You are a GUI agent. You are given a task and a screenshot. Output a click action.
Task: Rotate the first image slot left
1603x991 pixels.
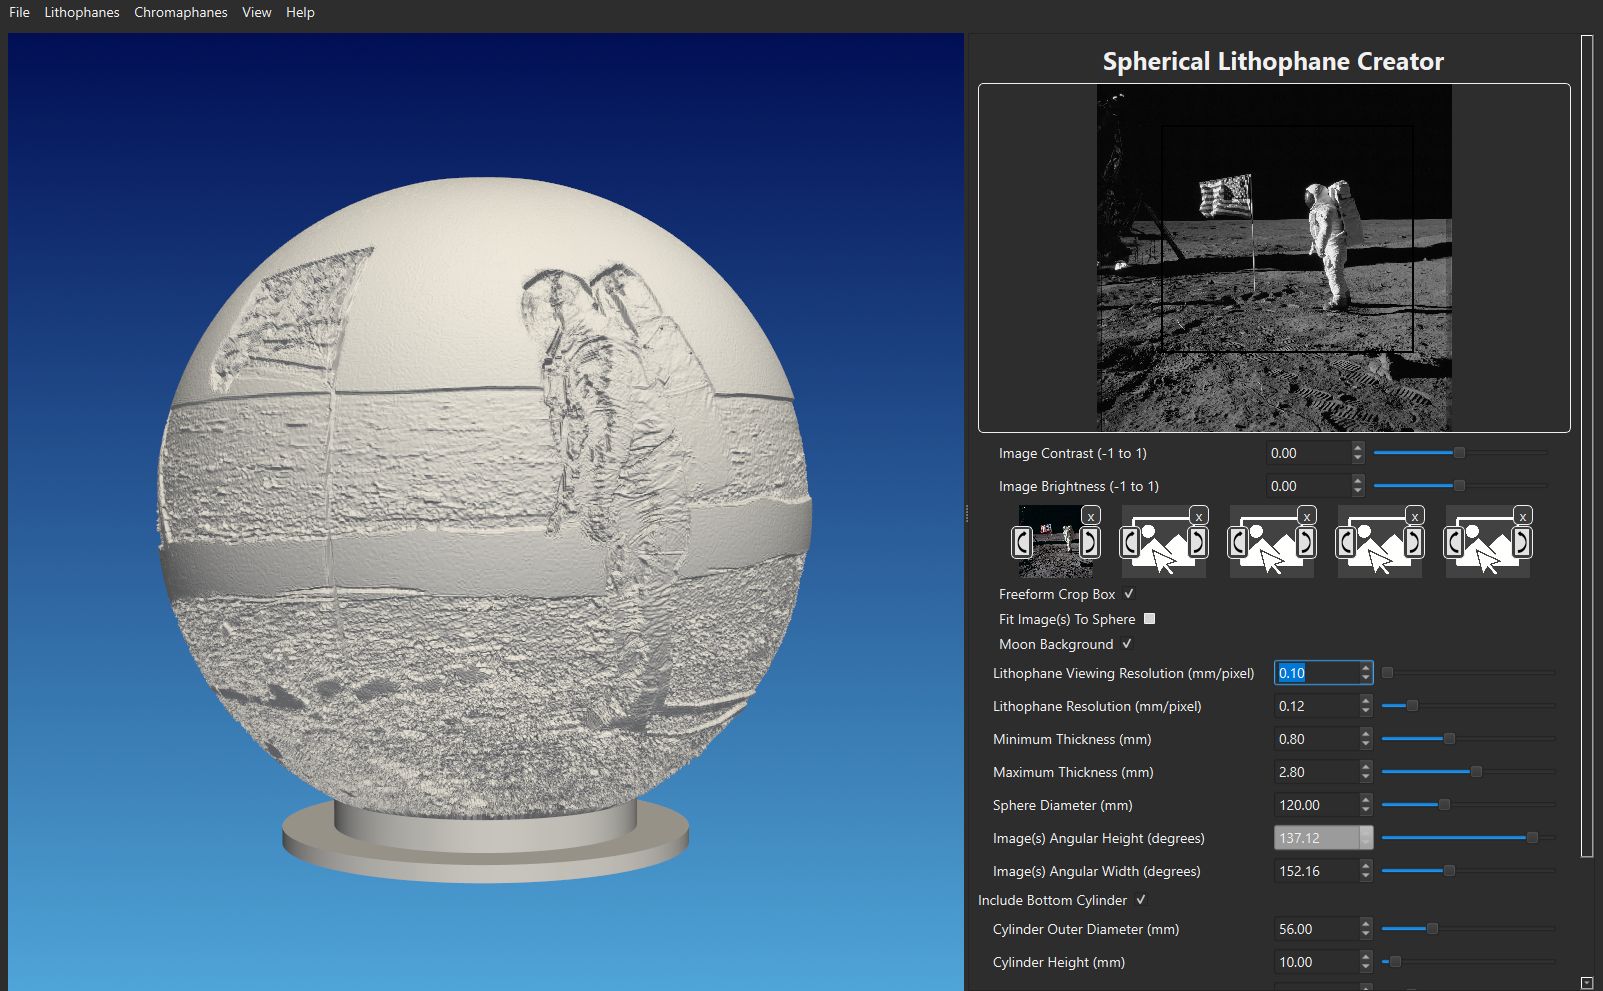pyautogui.click(x=1021, y=542)
